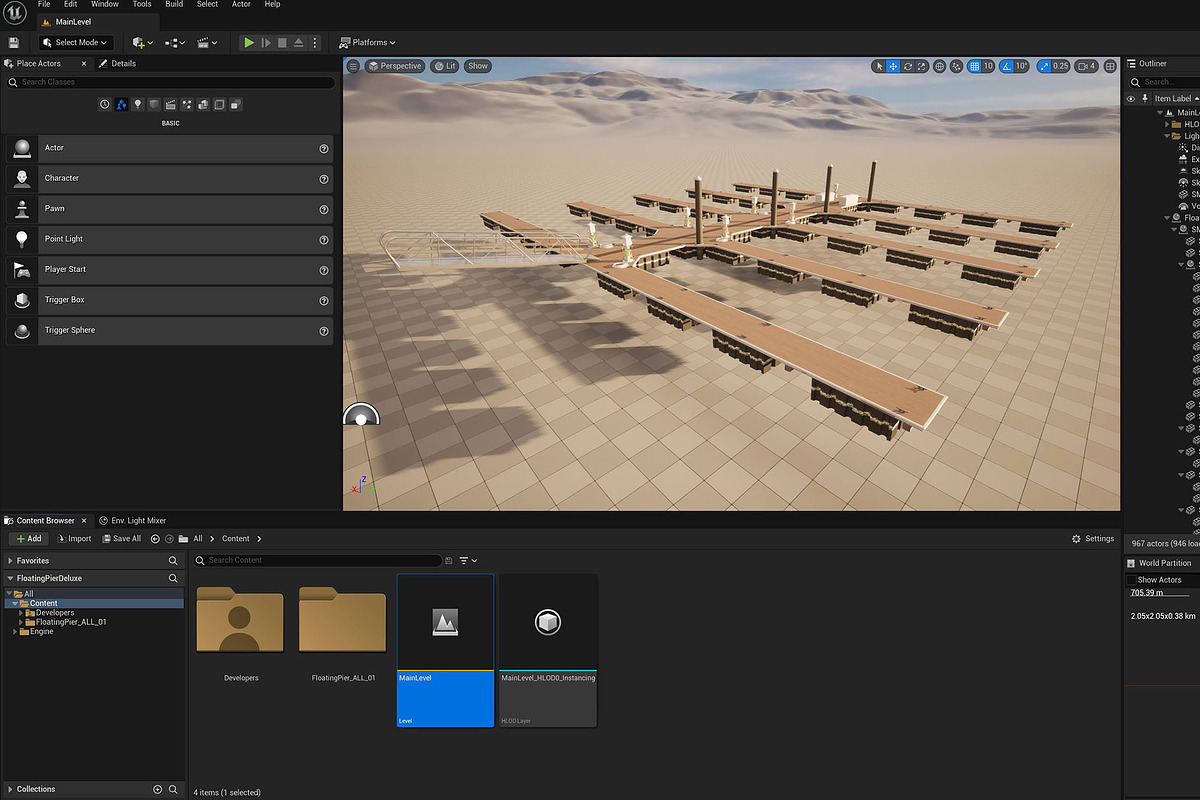The height and width of the screenshot is (800, 1200).
Task: Activate the Rotate tool in viewport
Action: [907, 66]
